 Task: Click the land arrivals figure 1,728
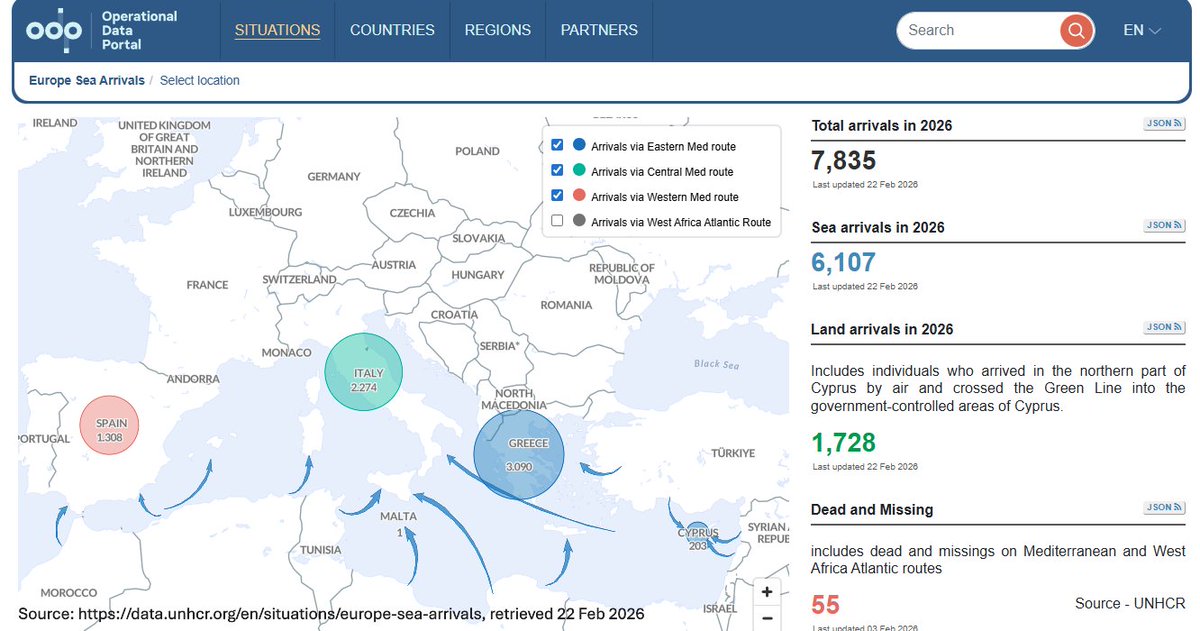(x=844, y=442)
